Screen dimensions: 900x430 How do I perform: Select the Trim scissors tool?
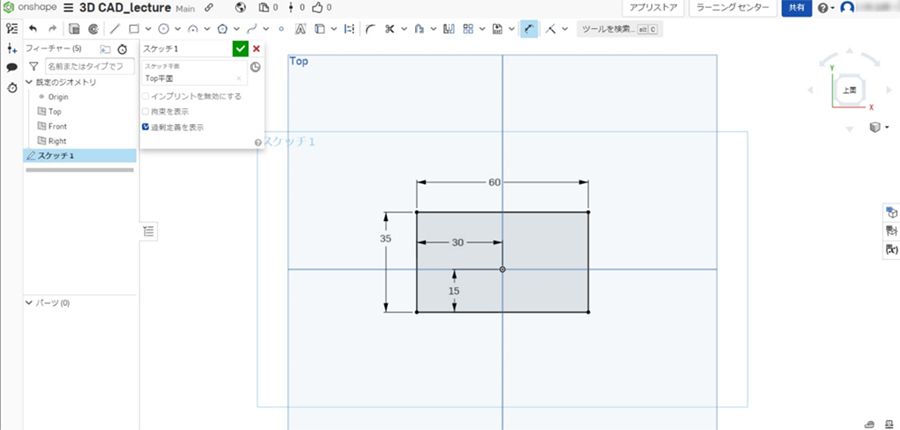pyautogui.click(x=390, y=29)
